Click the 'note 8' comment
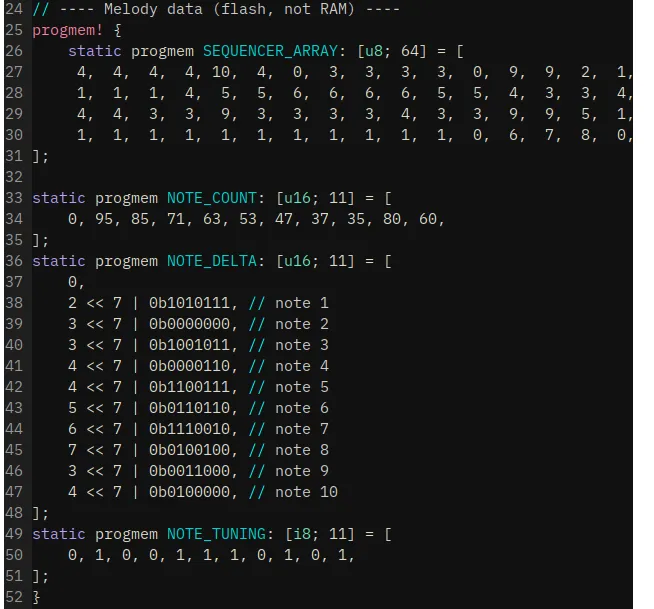The width and height of the screenshot is (654, 609). tap(302, 450)
